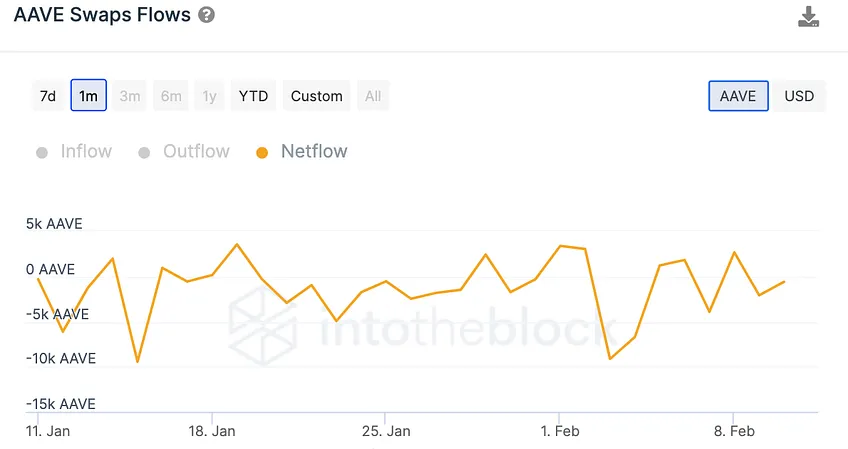Click the help question mark icon
This screenshot has height=449, width=848.
pyautogui.click(x=206, y=15)
